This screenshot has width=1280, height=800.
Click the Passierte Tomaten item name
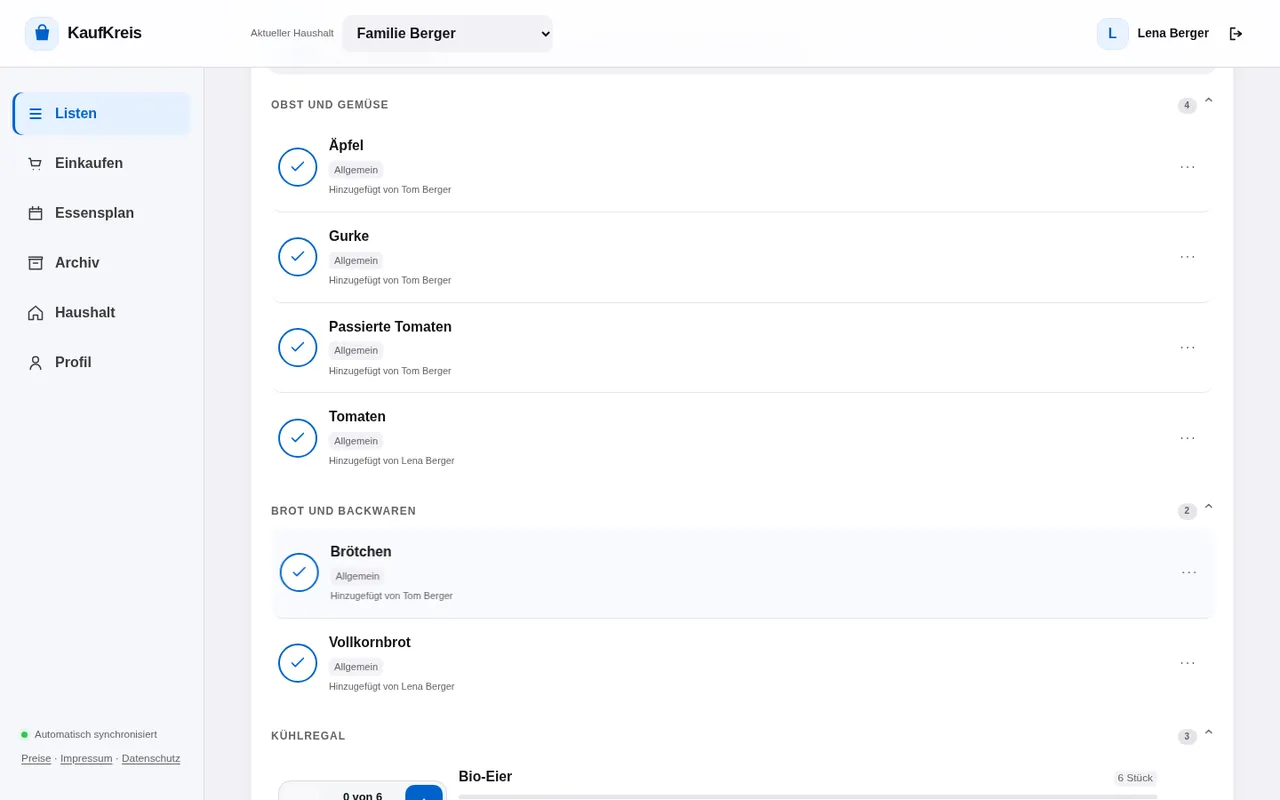point(390,327)
